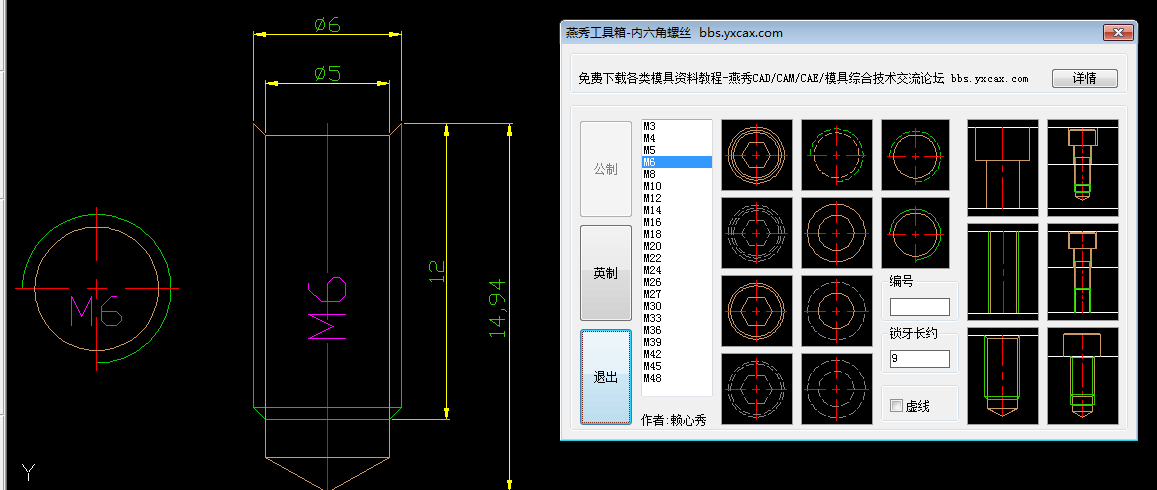Click the 公制 metric button
The width and height of the screenshot is (1157, 490).
(x=606, y=169)
